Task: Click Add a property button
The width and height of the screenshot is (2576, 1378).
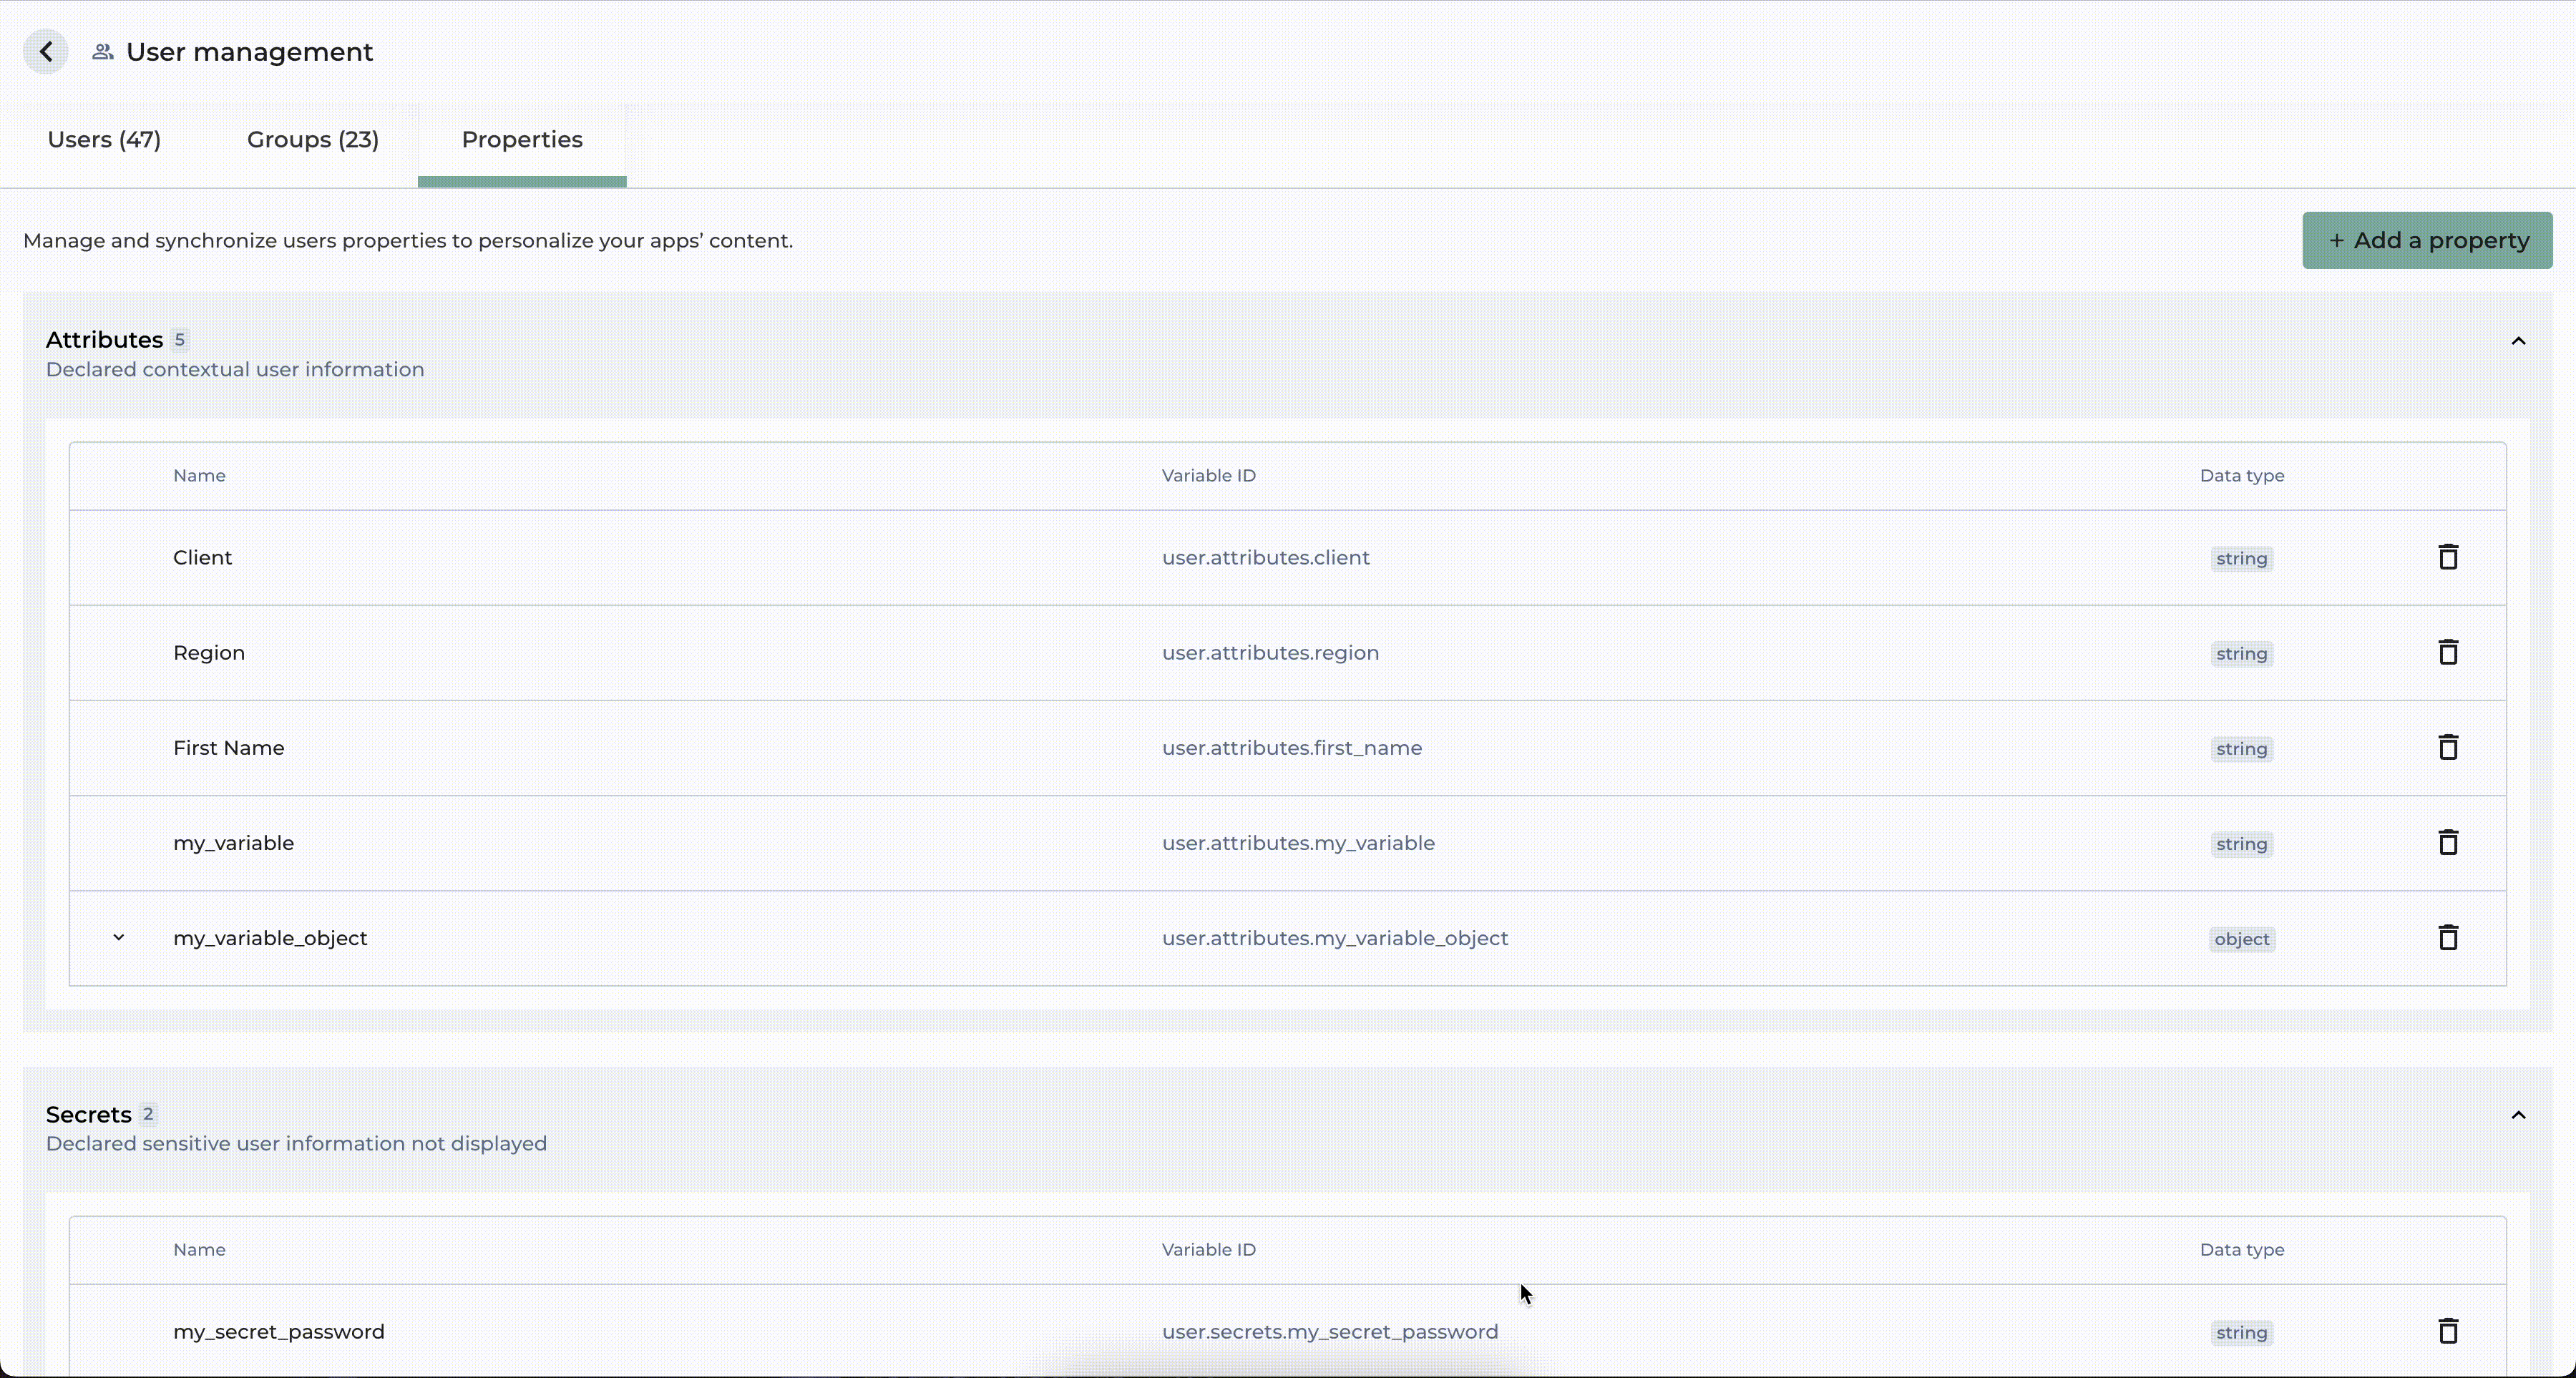Action: [2427, 240]
